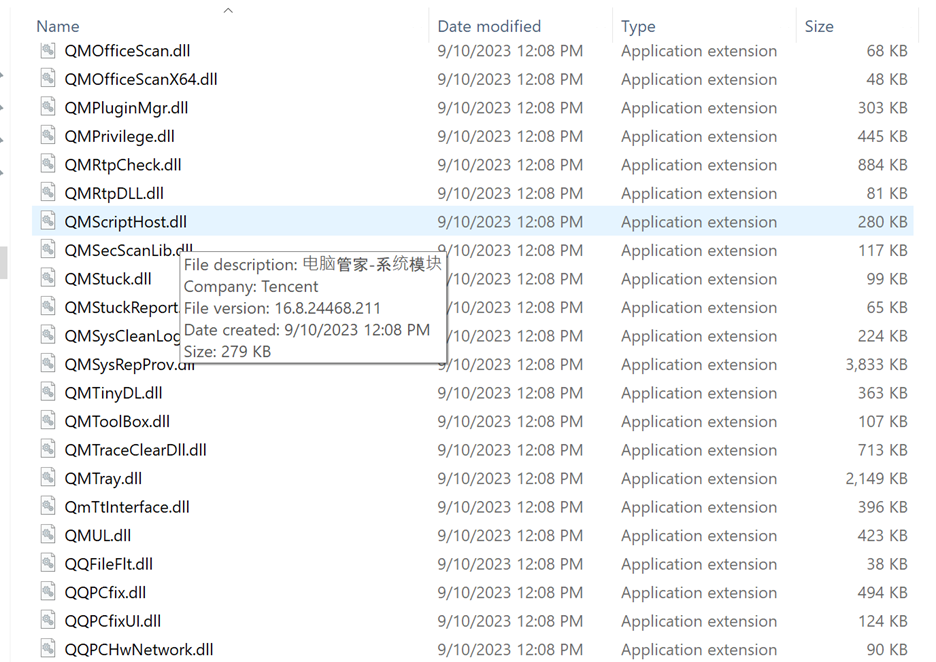Toggle sort direction arrow above Name
This screenshot has width=936, height=662.
[x=228, y=10]
